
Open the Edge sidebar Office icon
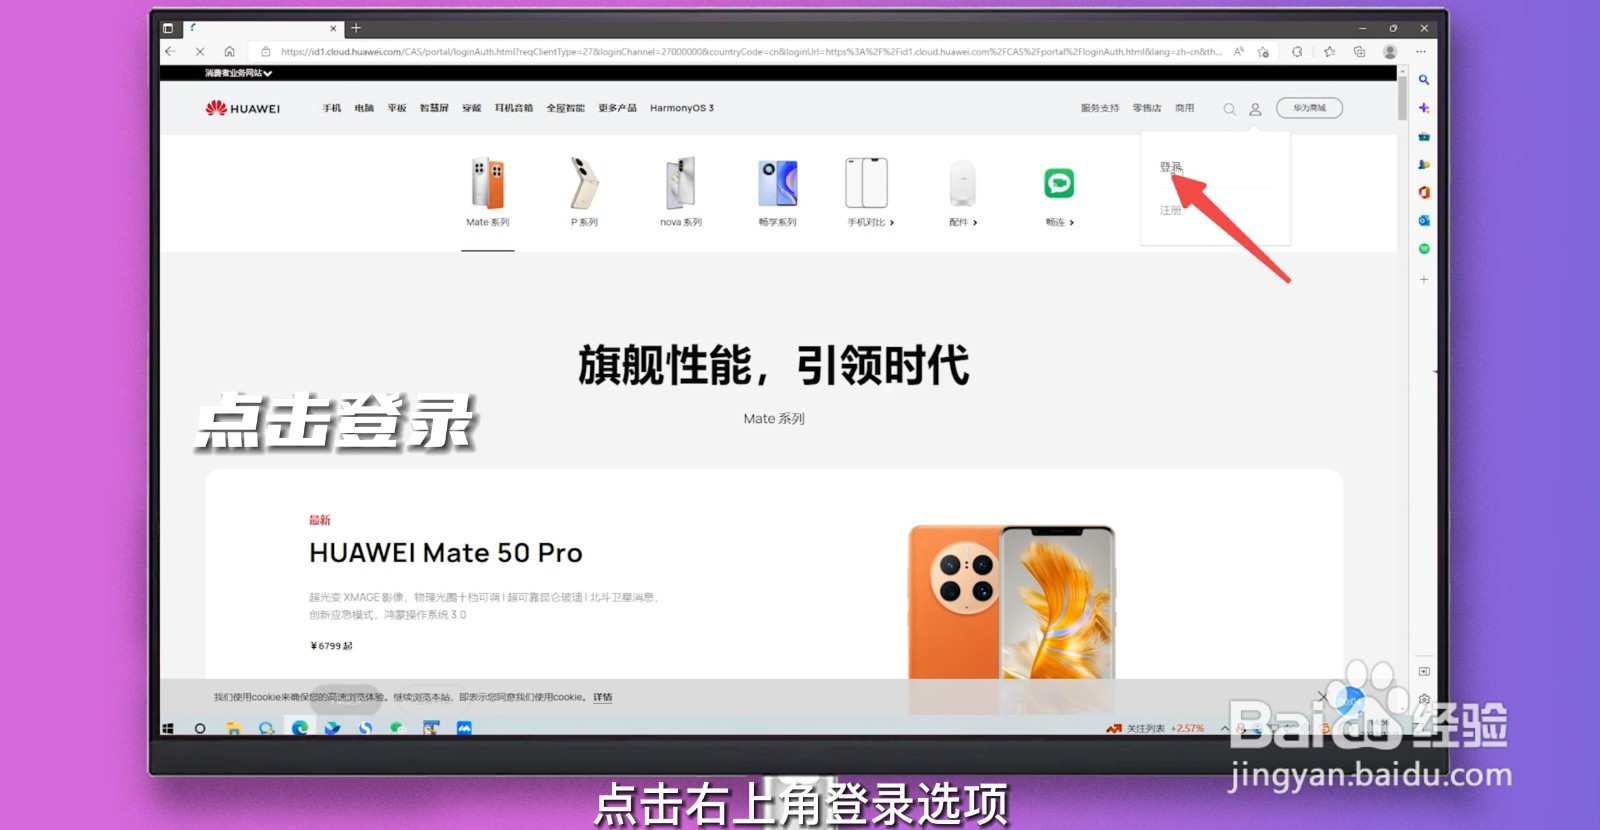(1424, 192)
